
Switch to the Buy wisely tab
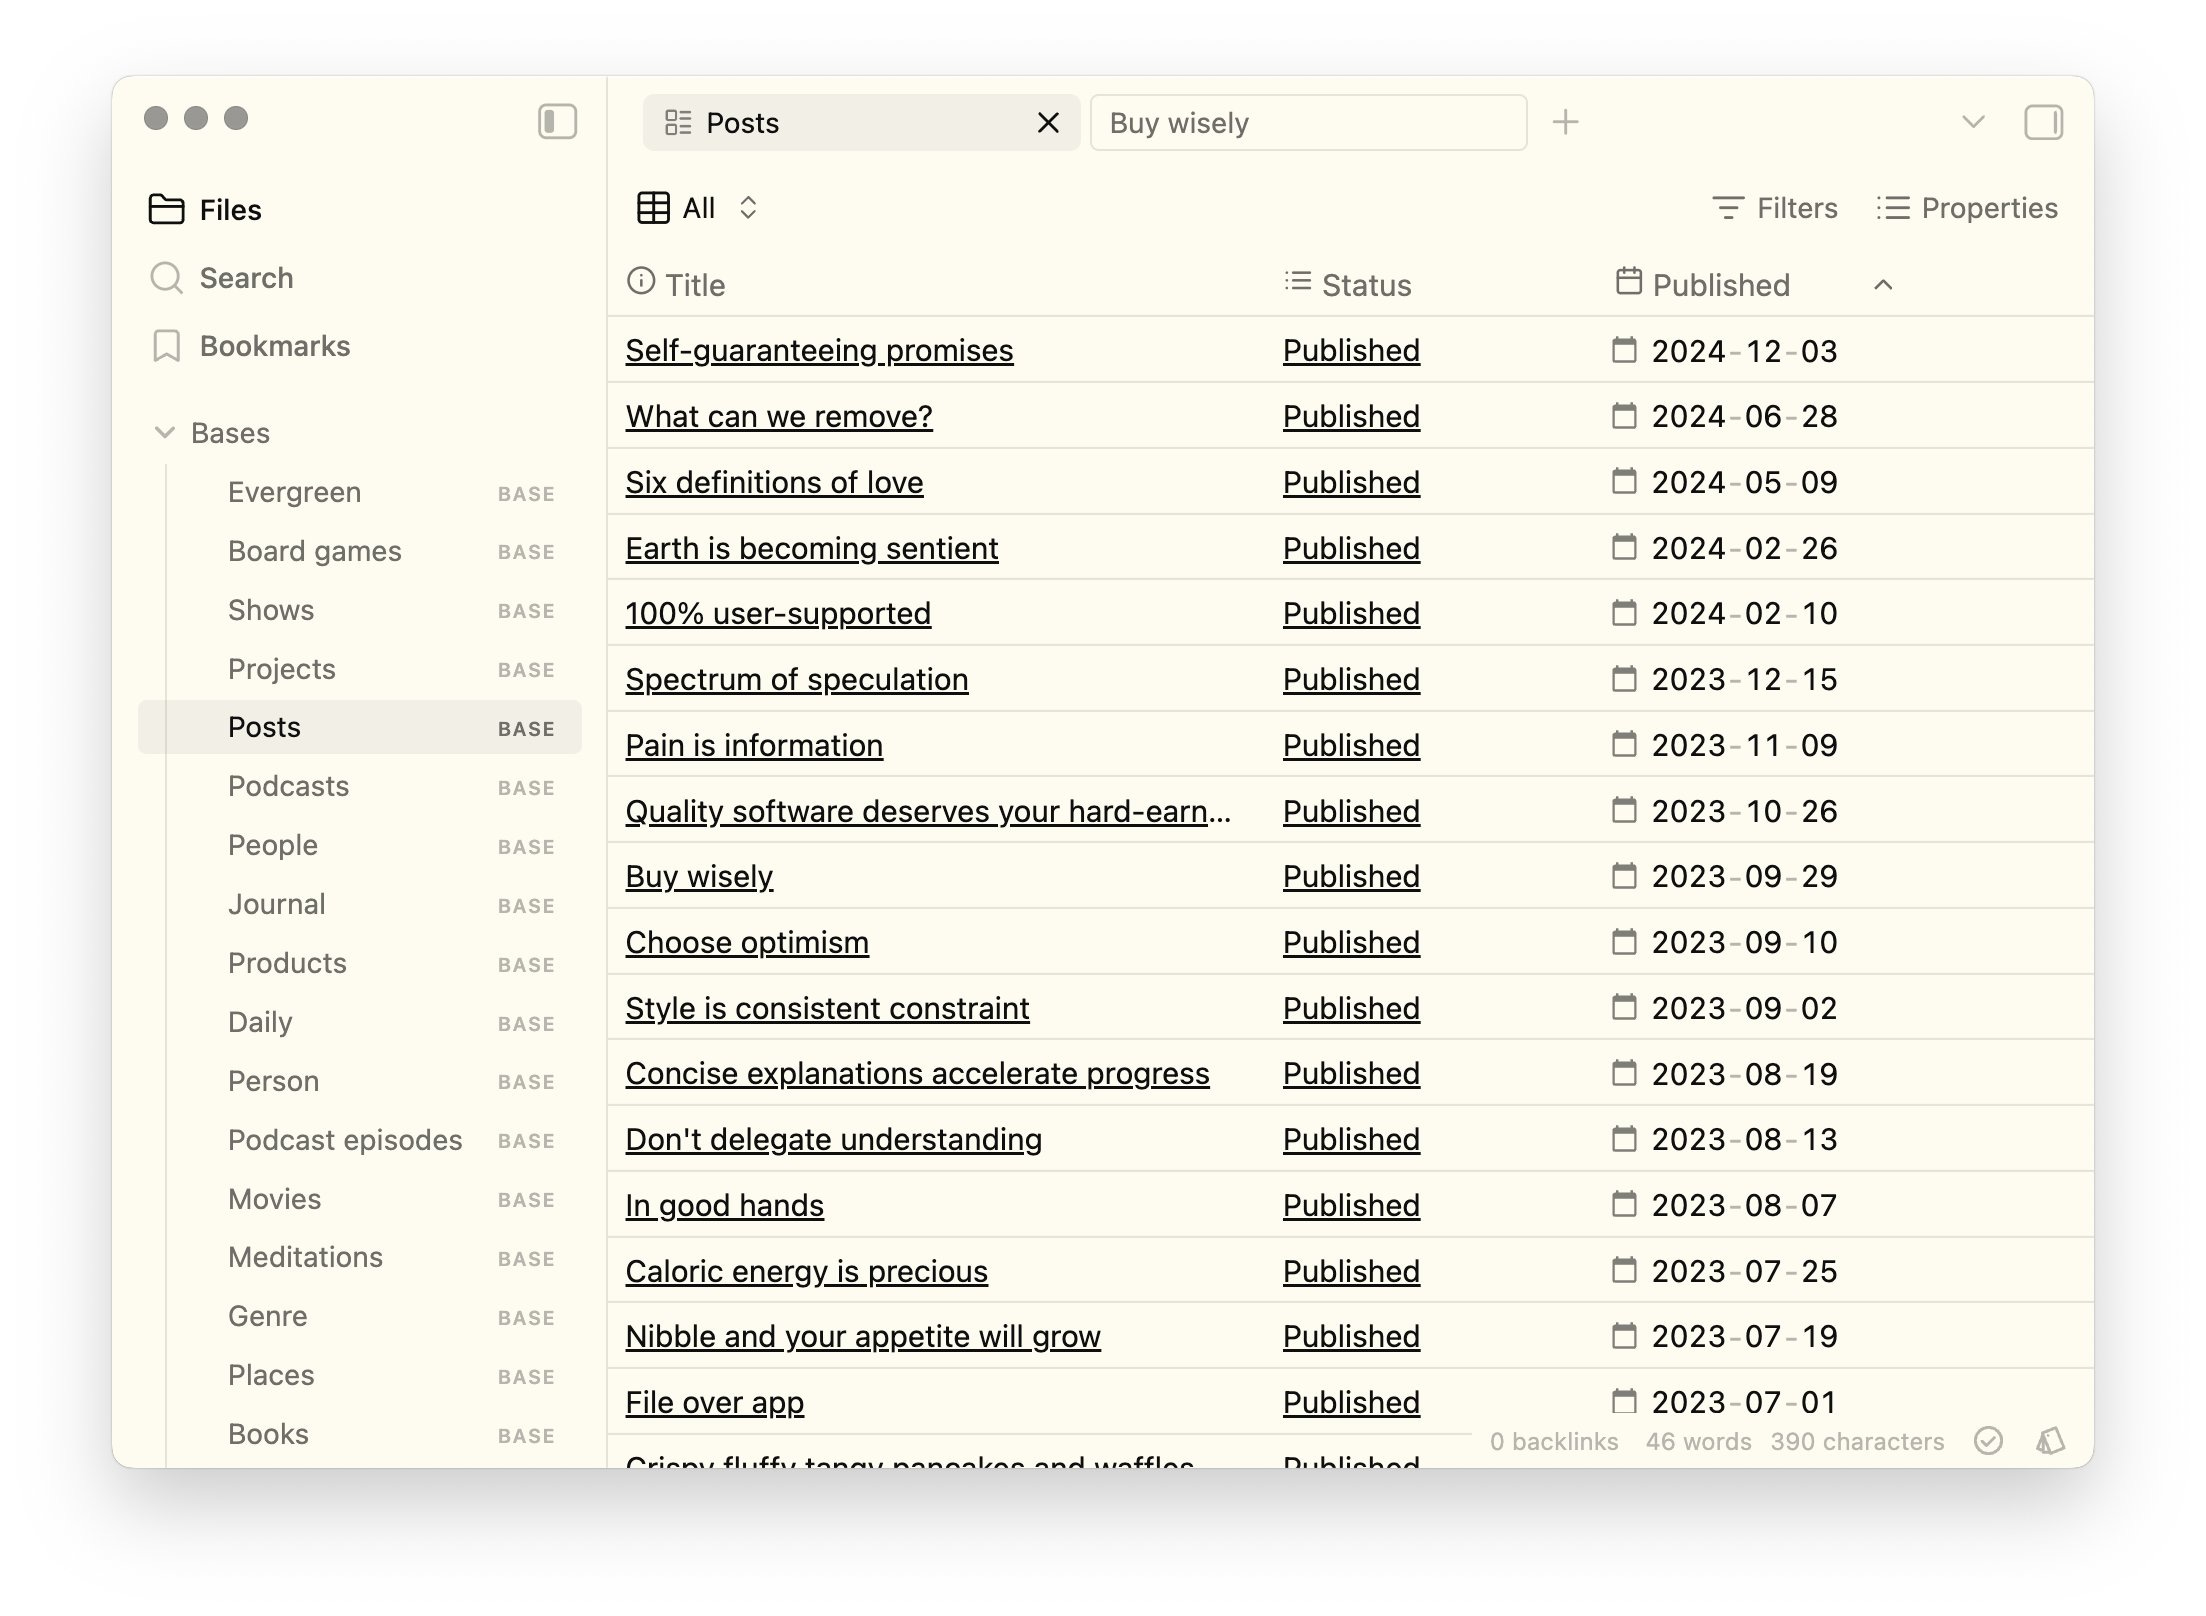[x=1308, y=123]
